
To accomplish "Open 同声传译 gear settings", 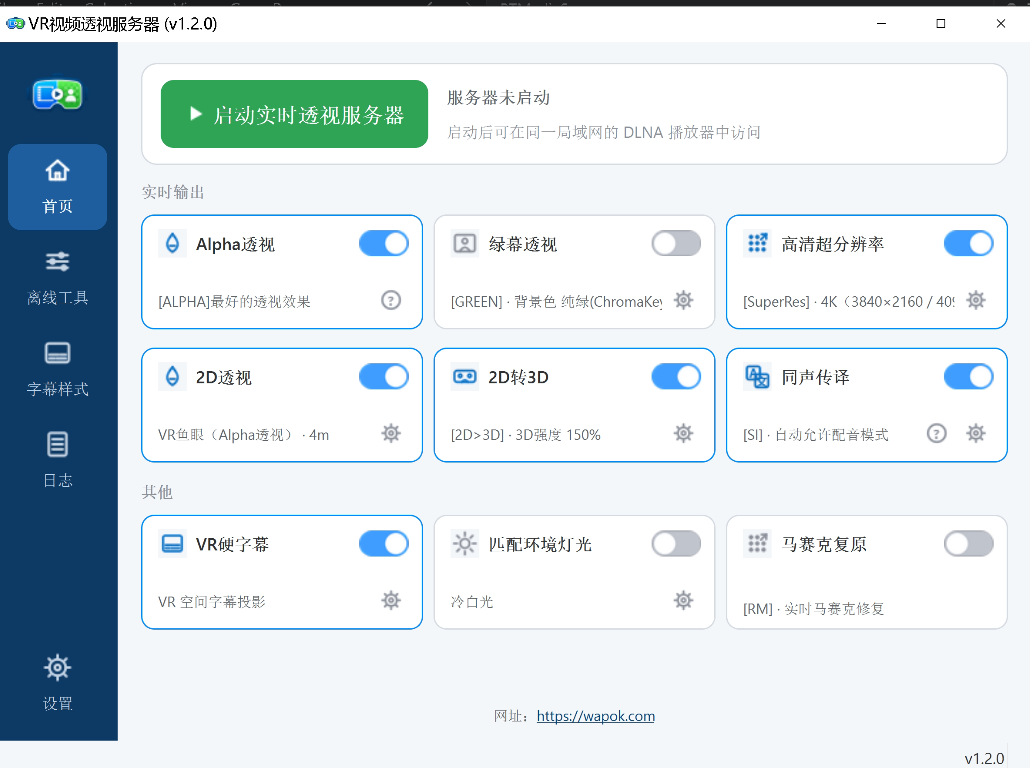I will point(975,434).
